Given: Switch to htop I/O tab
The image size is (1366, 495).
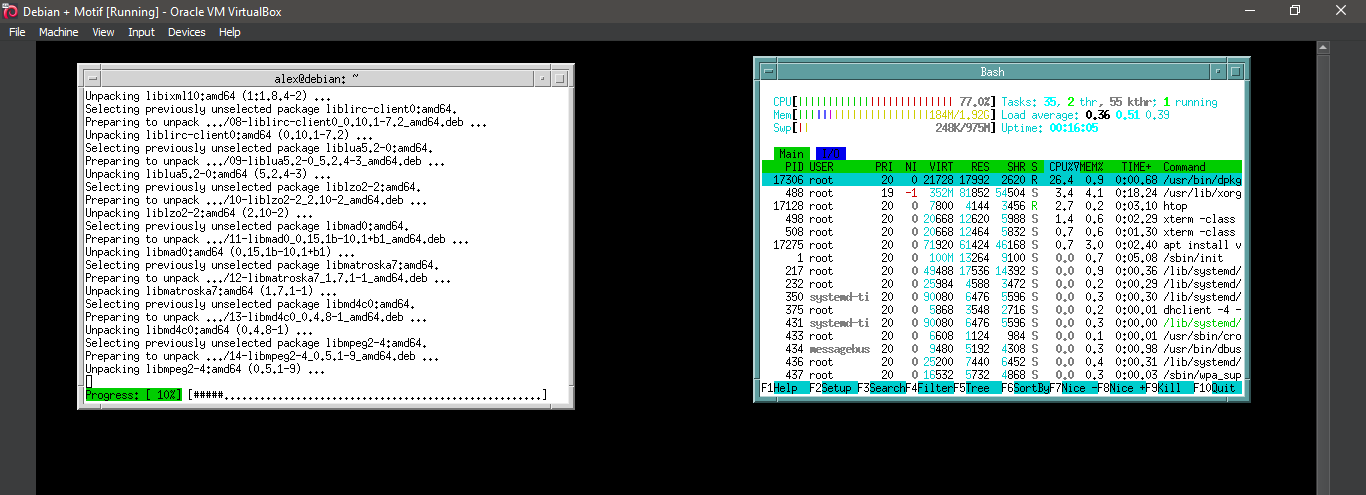Looking at the screenshot, I should click(x=829, y=154).
